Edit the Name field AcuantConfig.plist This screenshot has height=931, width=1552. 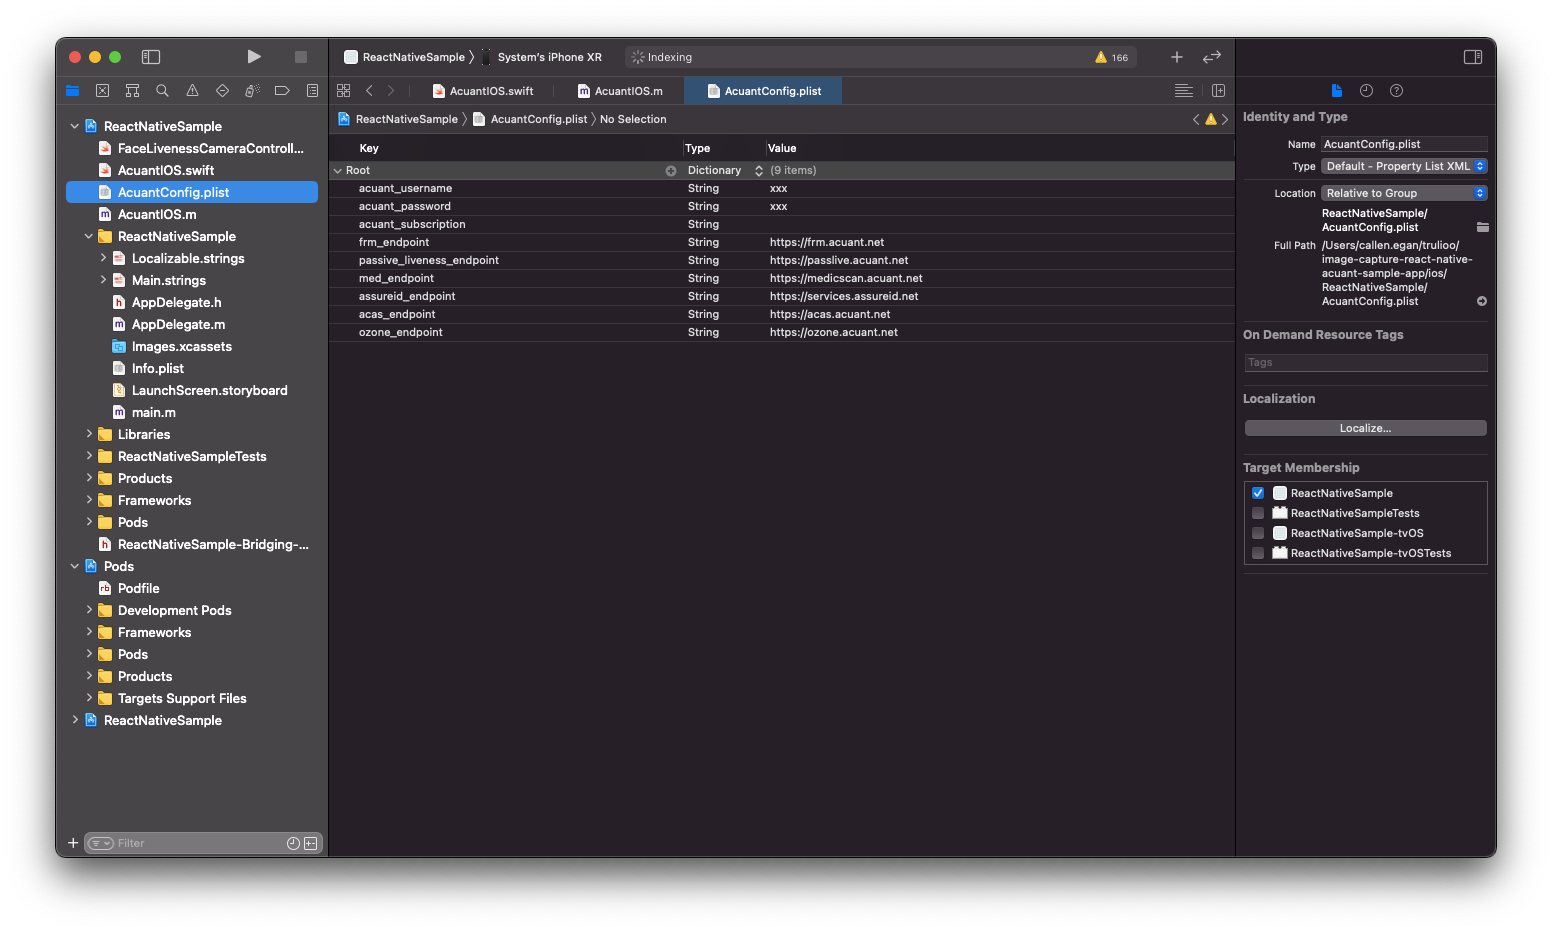pyautogui.click(x=1404, y=144)
